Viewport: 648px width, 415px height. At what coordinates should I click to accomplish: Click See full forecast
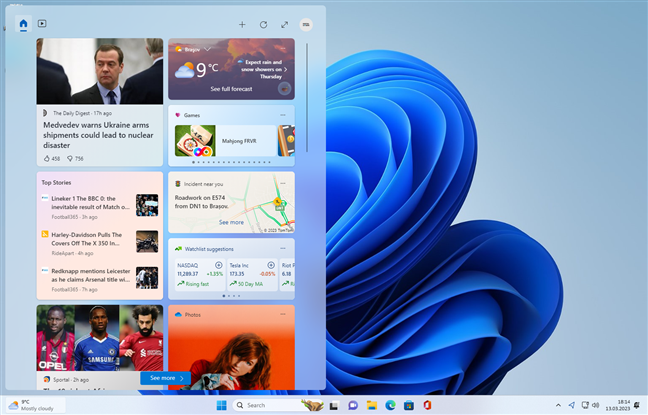click(231, 89)
